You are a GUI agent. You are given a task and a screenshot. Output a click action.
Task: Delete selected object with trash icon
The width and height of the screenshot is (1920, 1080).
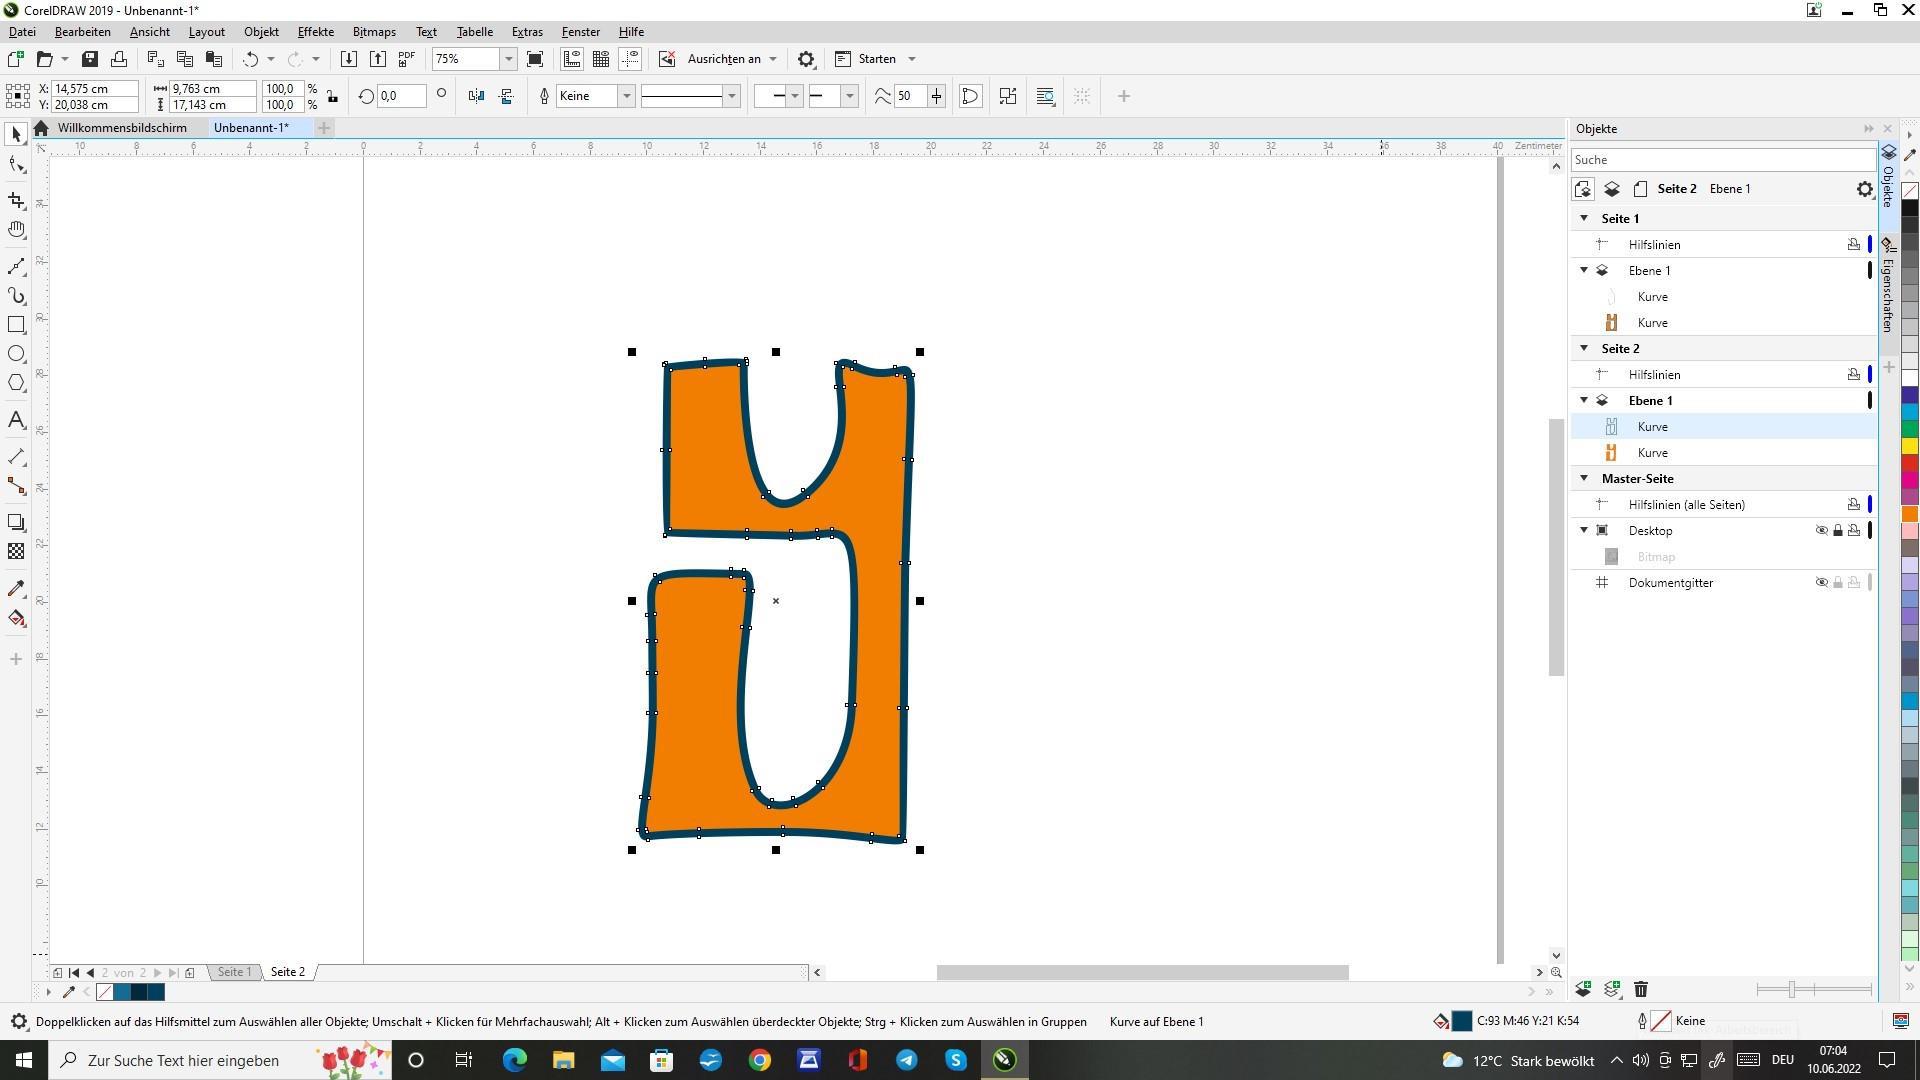(1641, 989)
